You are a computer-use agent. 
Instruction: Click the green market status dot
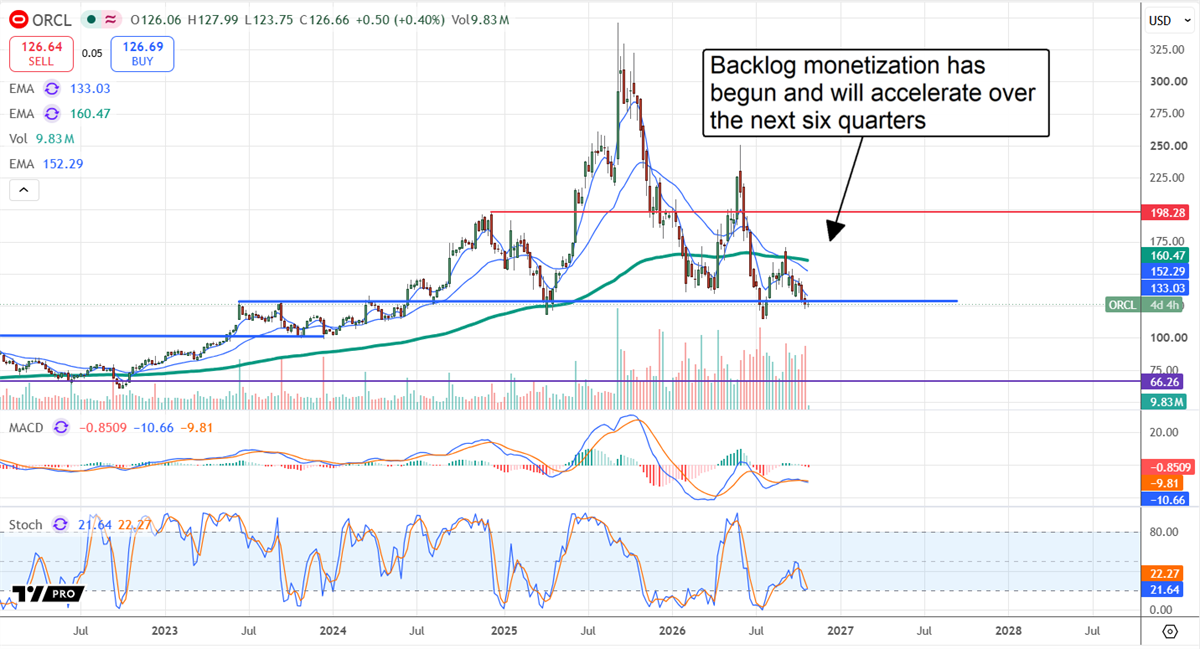coord(89,19)
